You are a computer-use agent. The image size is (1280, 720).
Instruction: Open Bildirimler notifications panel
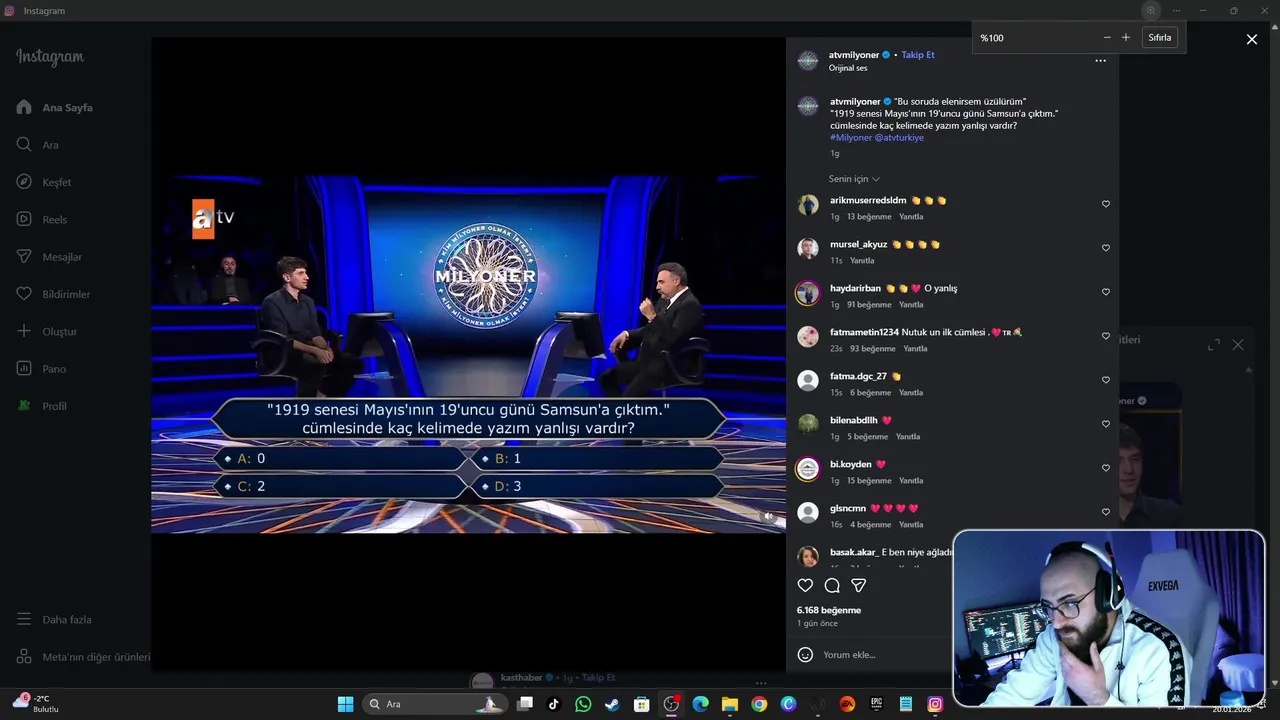53,294
